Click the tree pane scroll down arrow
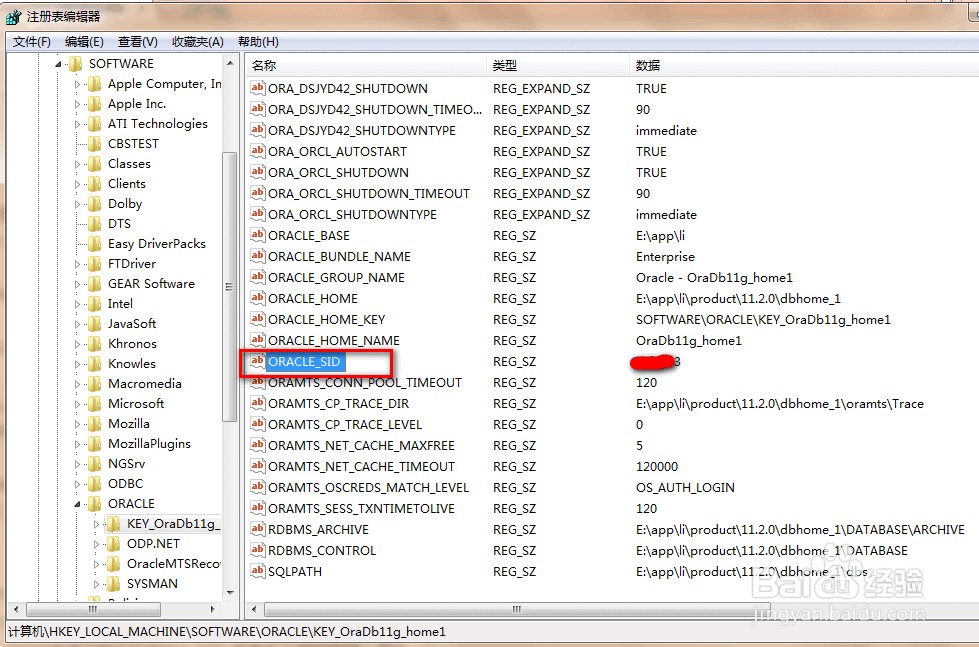 point(230,593)
